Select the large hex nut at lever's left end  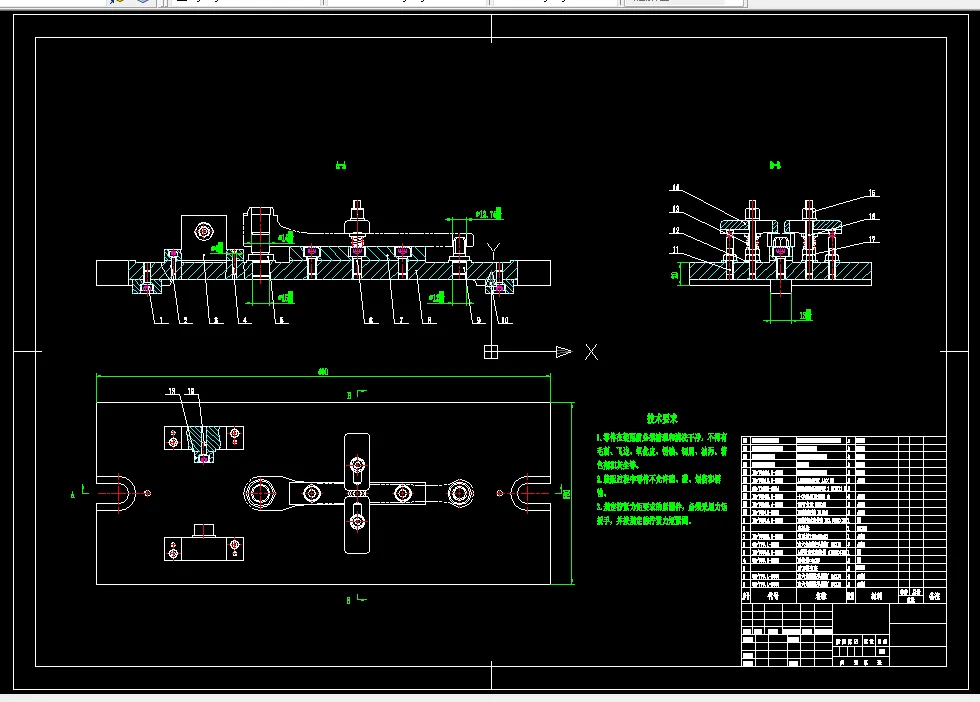click(260, 493)
